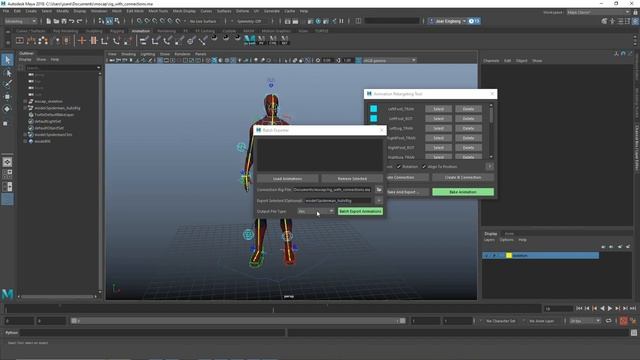Activate the Rotate tool in the toolbox
This screenshot has height=360, width=640.
[7, 109]
